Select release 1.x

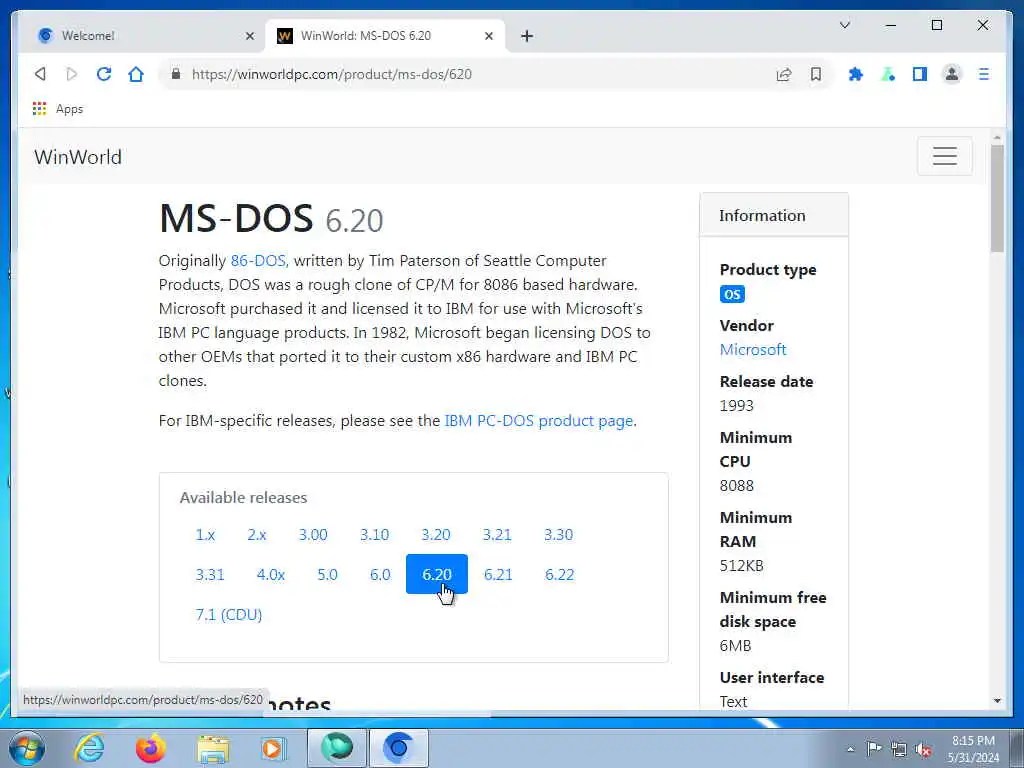click(x=205, y=534)
